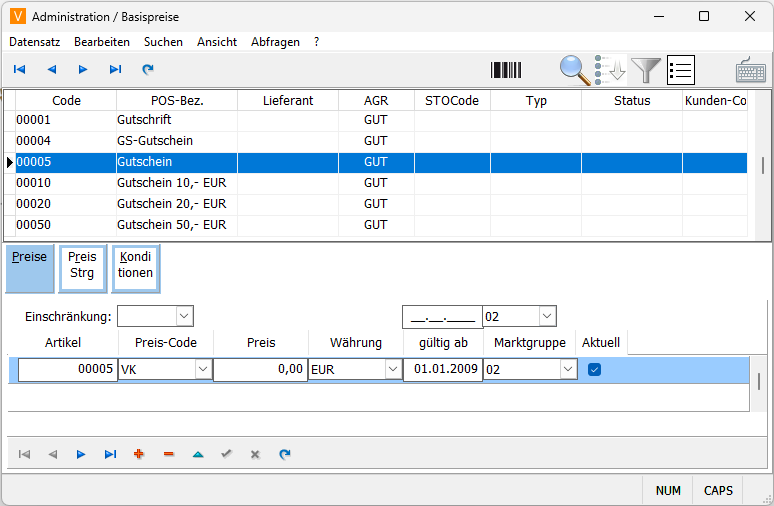
Task: Open the Währung EUR dropdown
Action: click(x=391, y=370)
